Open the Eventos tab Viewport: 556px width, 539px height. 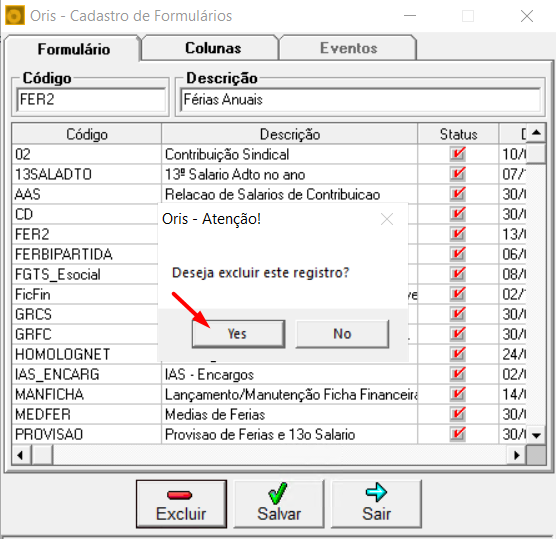click(x=349, y=48)
